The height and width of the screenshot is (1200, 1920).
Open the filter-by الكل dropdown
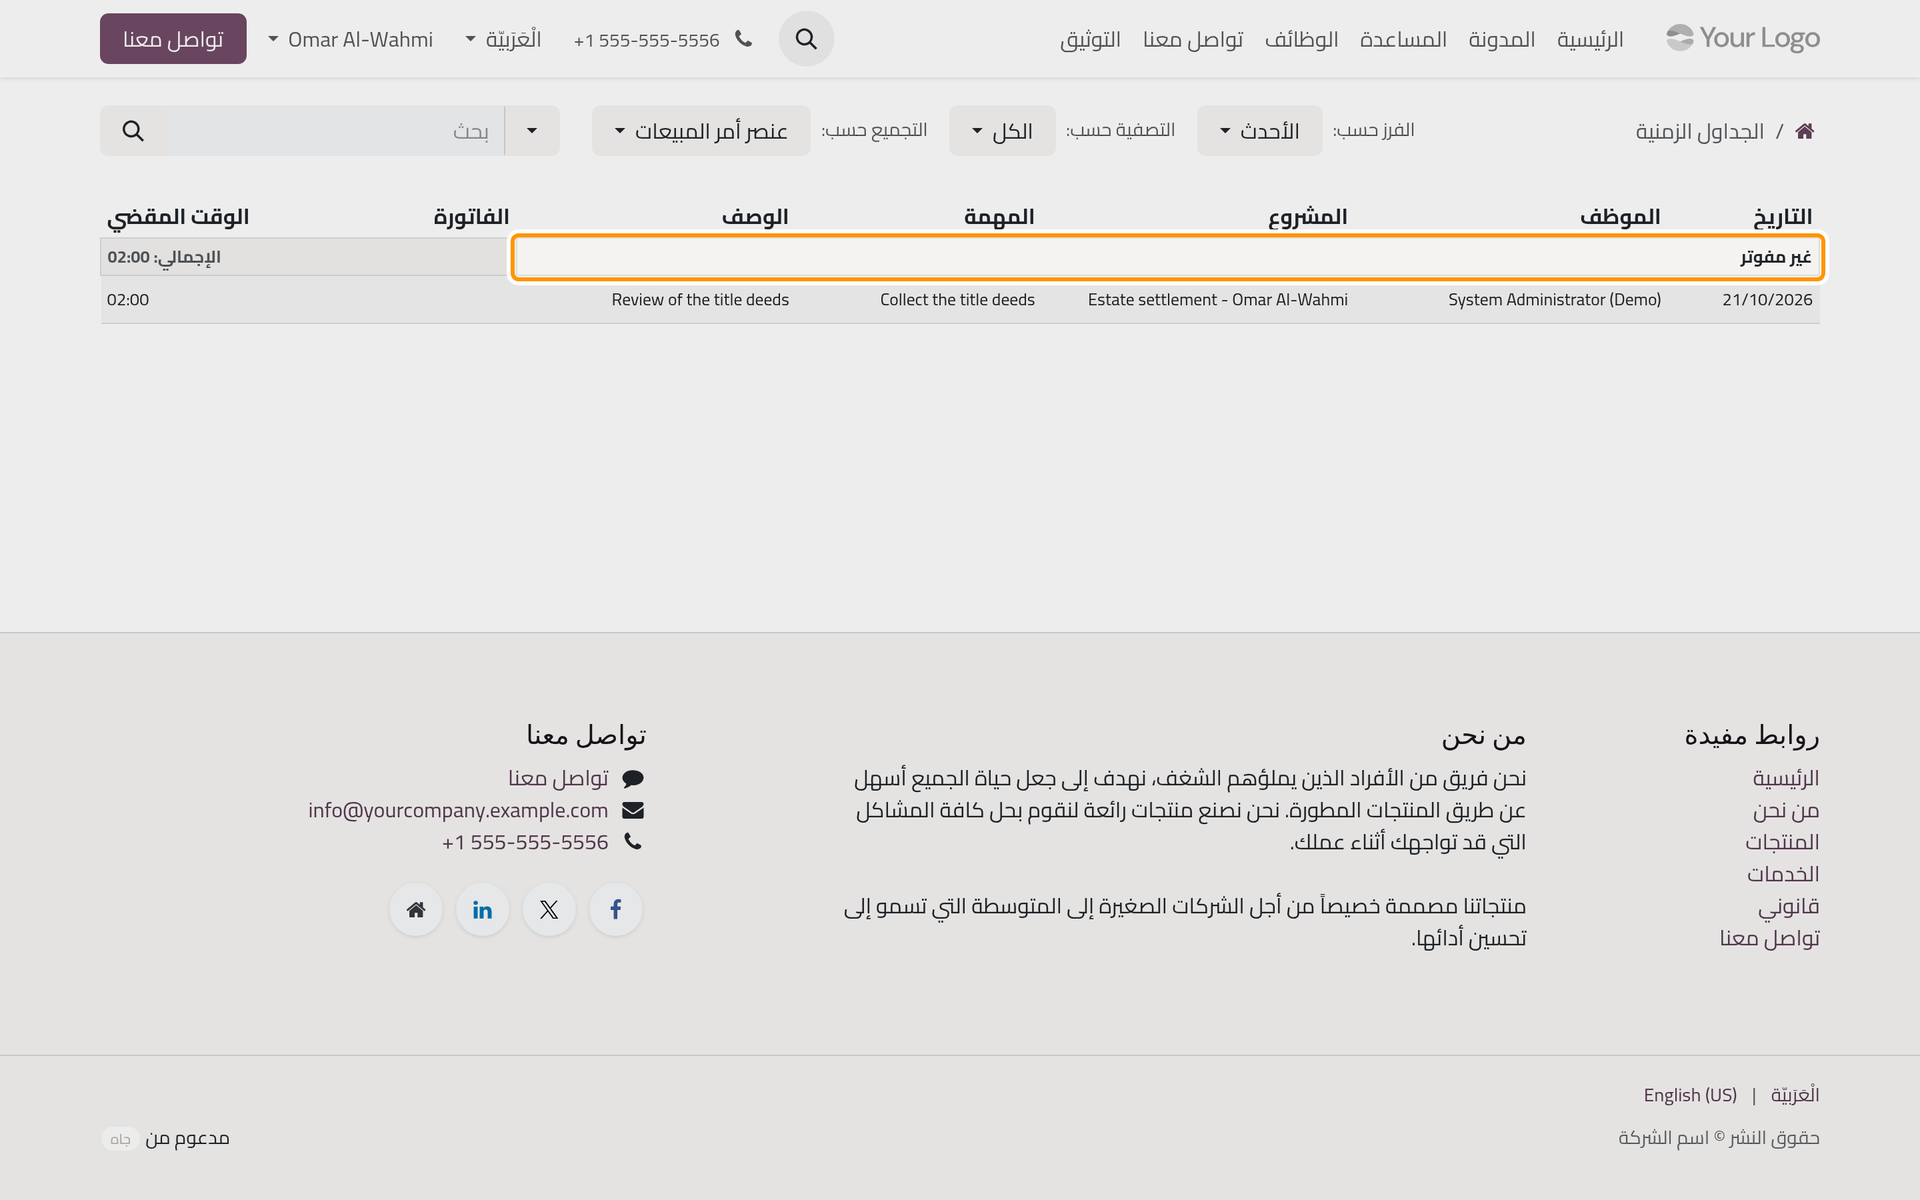point(1002,131)
